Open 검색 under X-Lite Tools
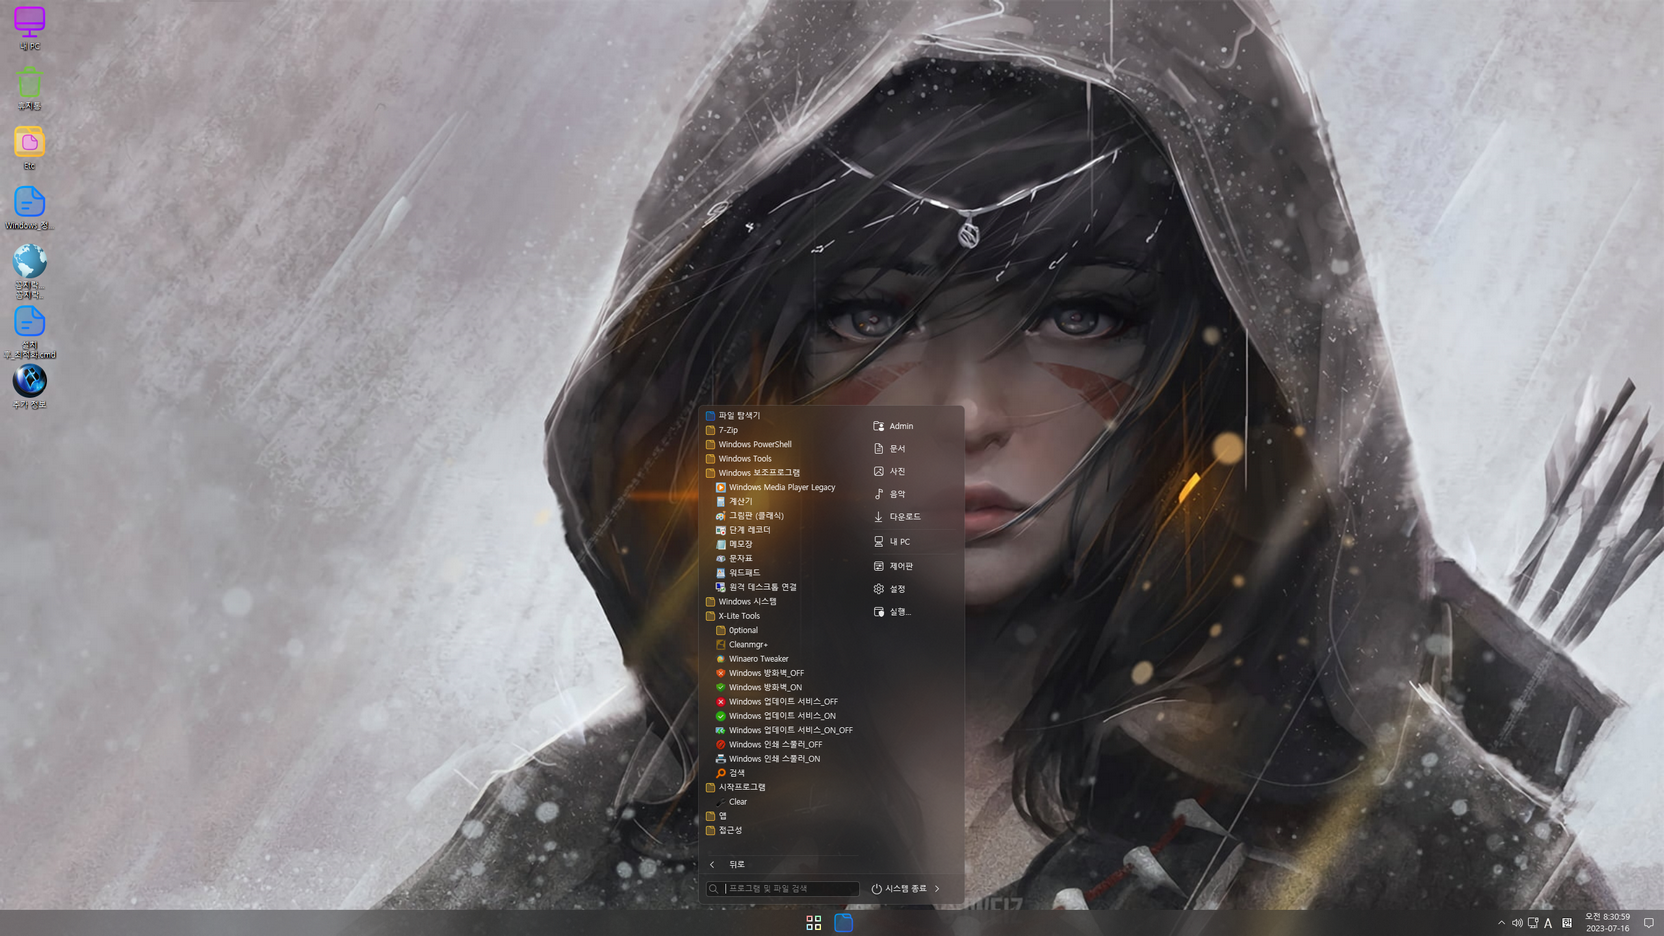1664x936 pixels. click(x=730, y=773)
